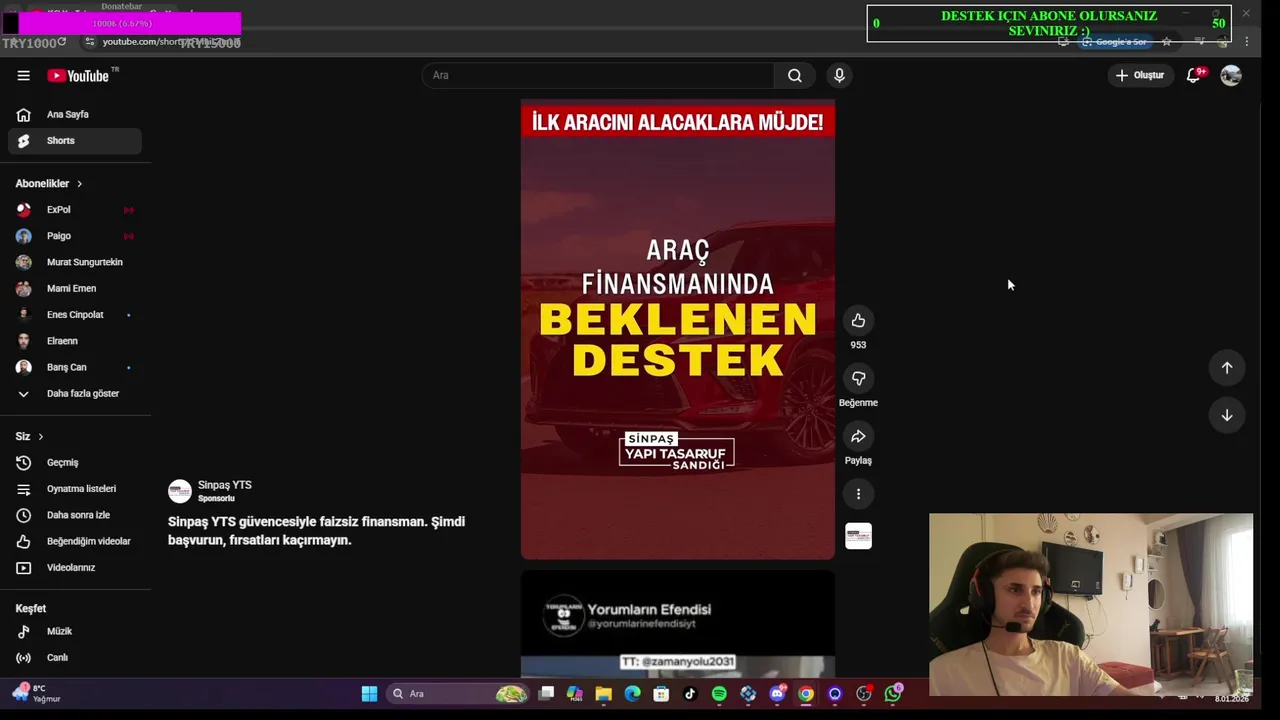Click Sinpaş YTS channel name
The height and width of the screenshot is (720, 1280).
(x=224, y=485)
